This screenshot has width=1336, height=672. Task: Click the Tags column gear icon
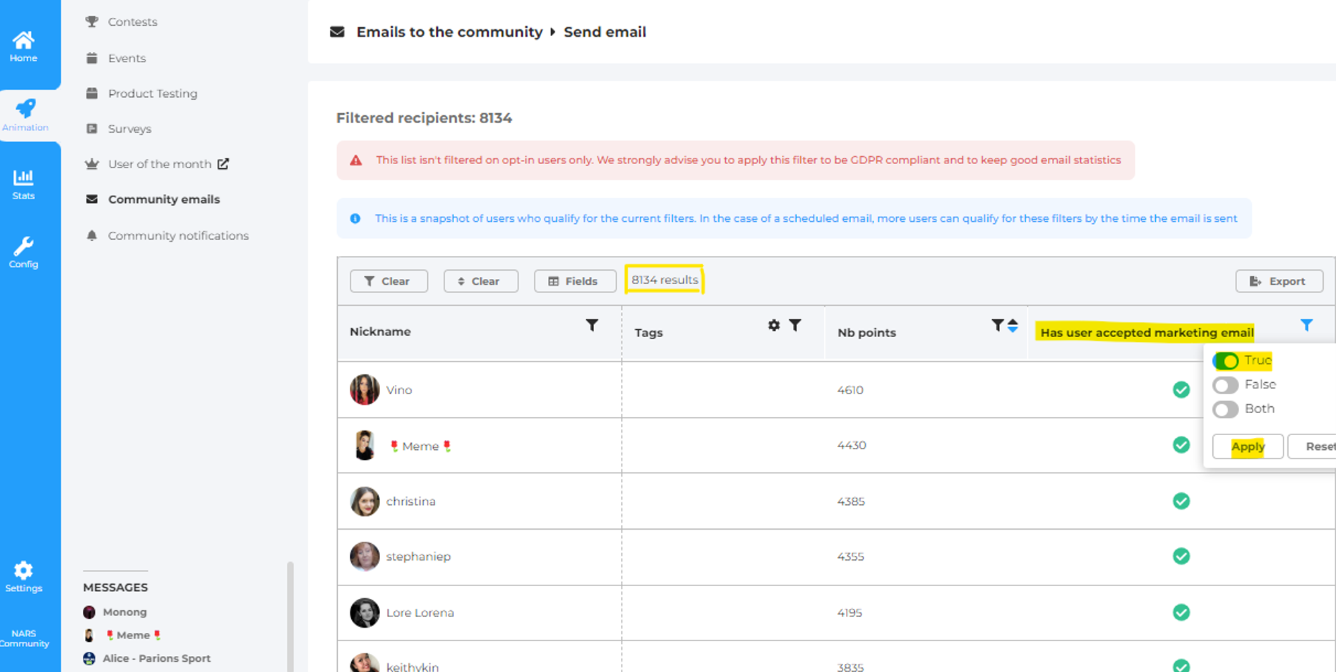coord(773,325)
